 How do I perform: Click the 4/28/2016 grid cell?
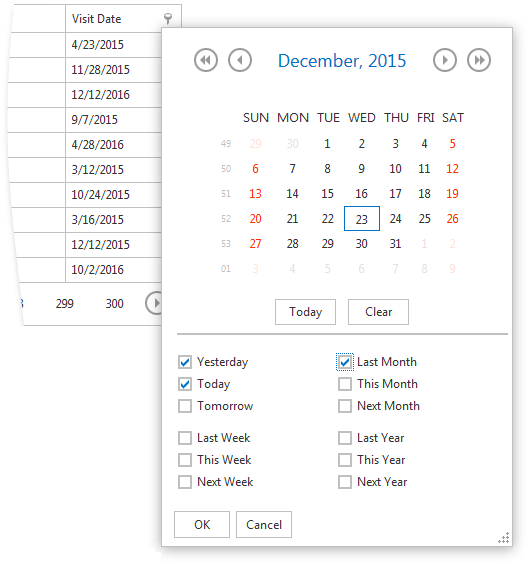(x=113, y=145)
